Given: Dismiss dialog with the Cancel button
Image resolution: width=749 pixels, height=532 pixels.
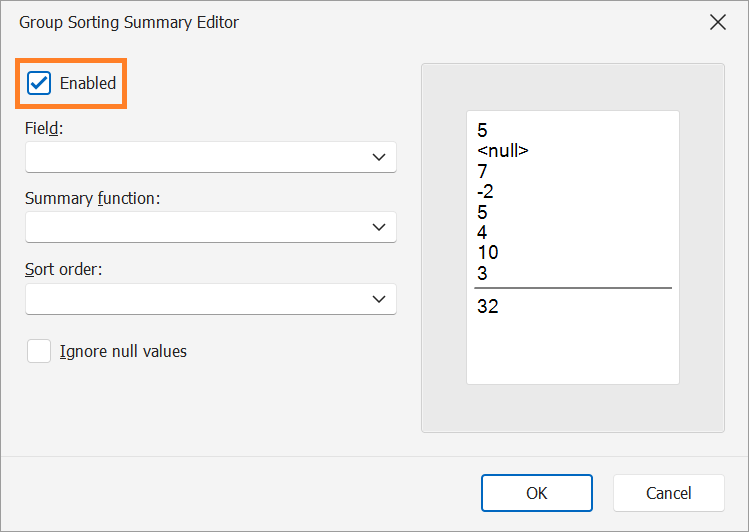Looking at the screenshot, I should click(669, 493).
